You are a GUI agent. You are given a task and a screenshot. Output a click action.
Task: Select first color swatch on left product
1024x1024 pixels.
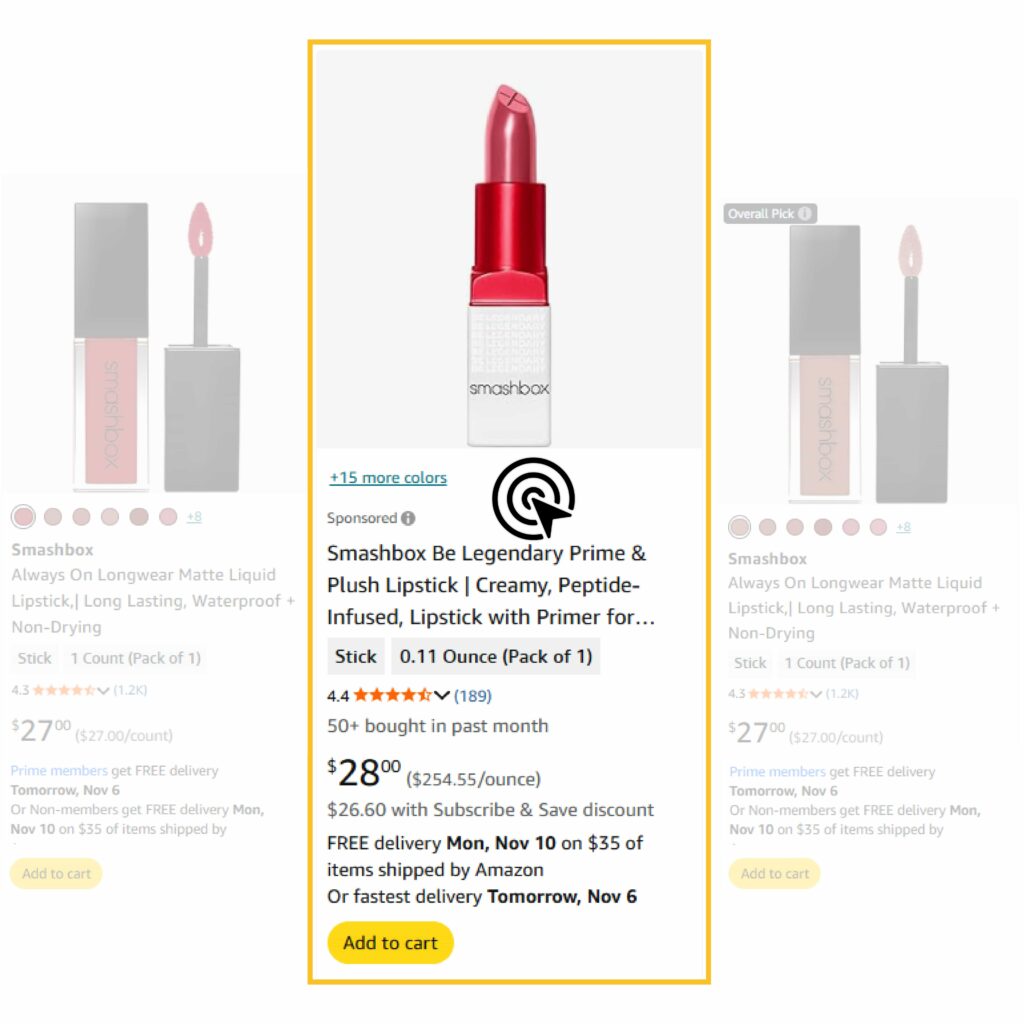24,517
